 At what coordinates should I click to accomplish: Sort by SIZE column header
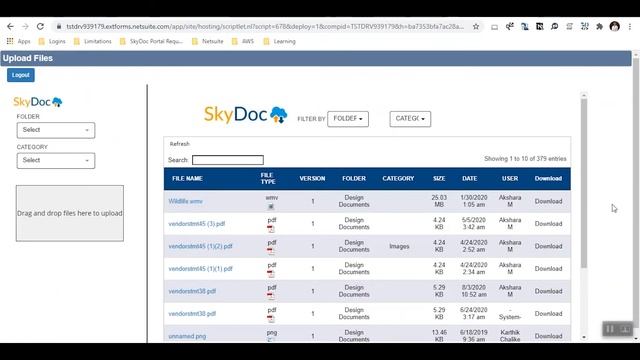439,178
